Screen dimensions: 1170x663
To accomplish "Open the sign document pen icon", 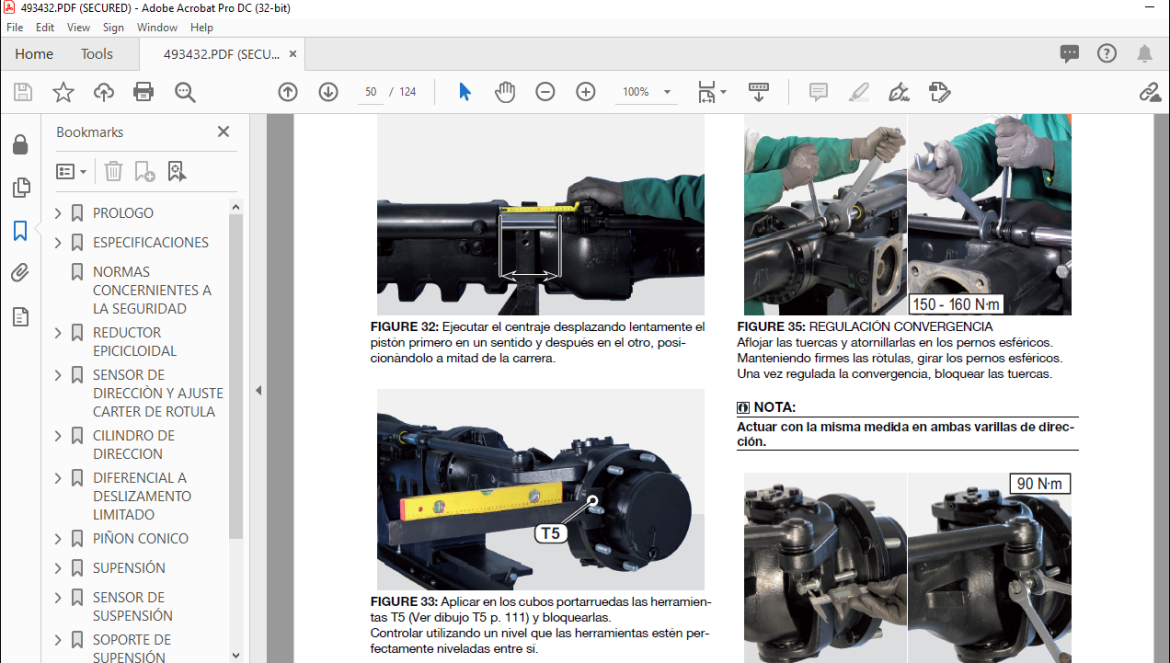I will coord(899,92).
